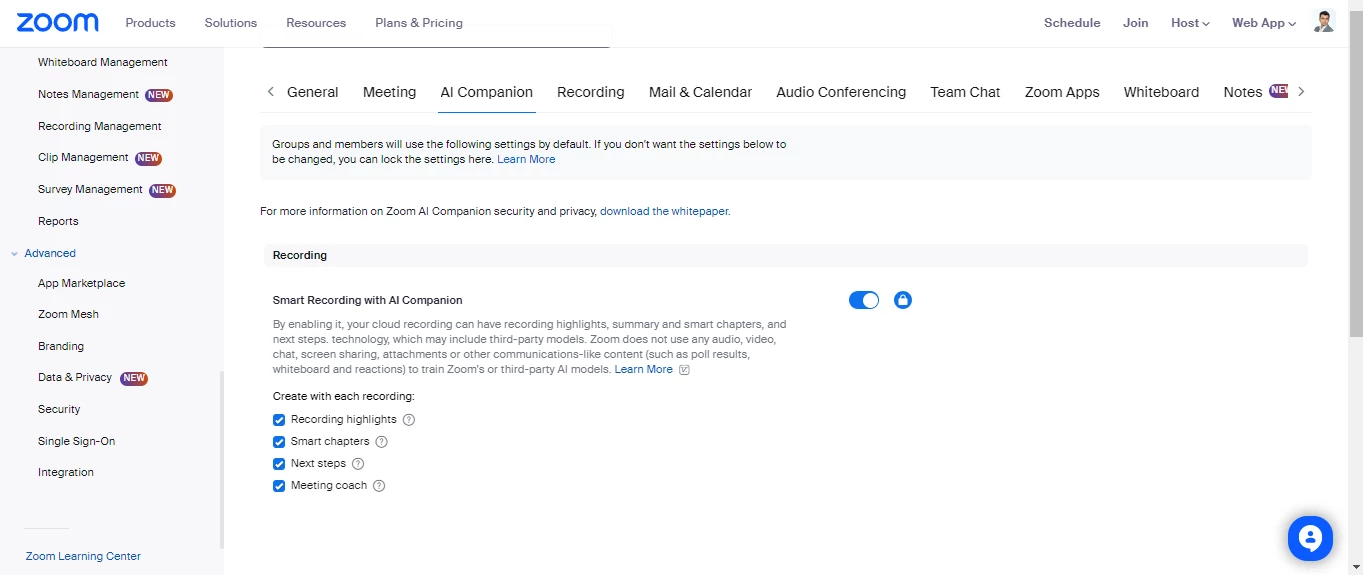Open Security in sidebar

coord(59,409)
